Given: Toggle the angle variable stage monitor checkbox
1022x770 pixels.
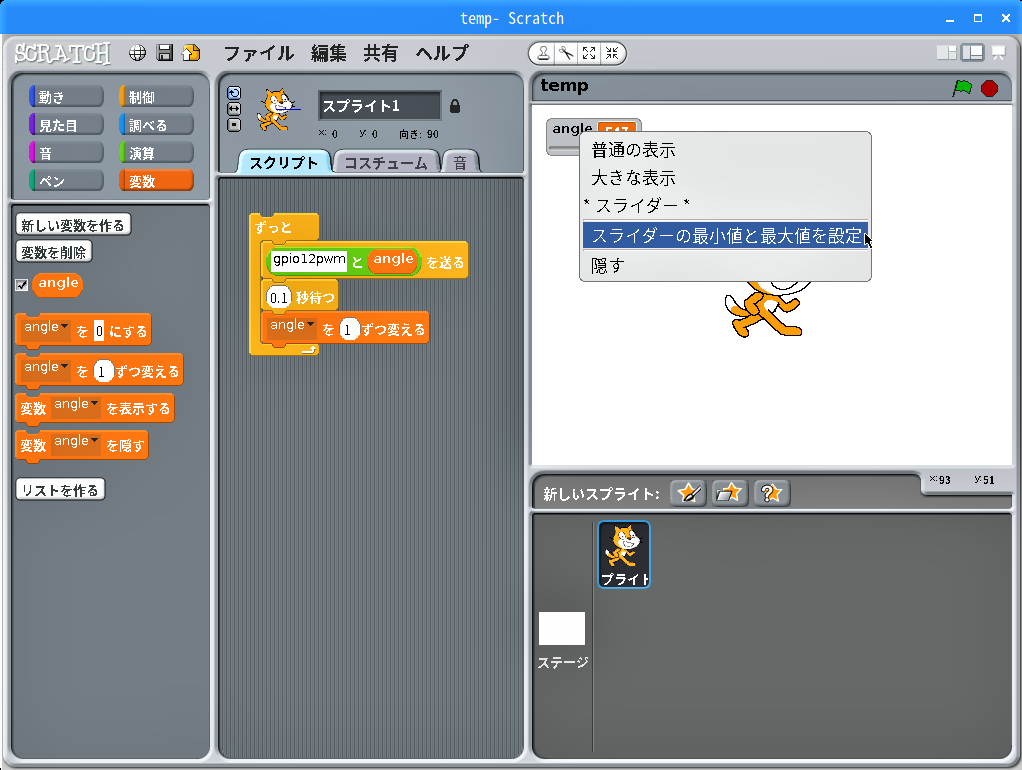Looking at the screenshot, I should (22, 285).
